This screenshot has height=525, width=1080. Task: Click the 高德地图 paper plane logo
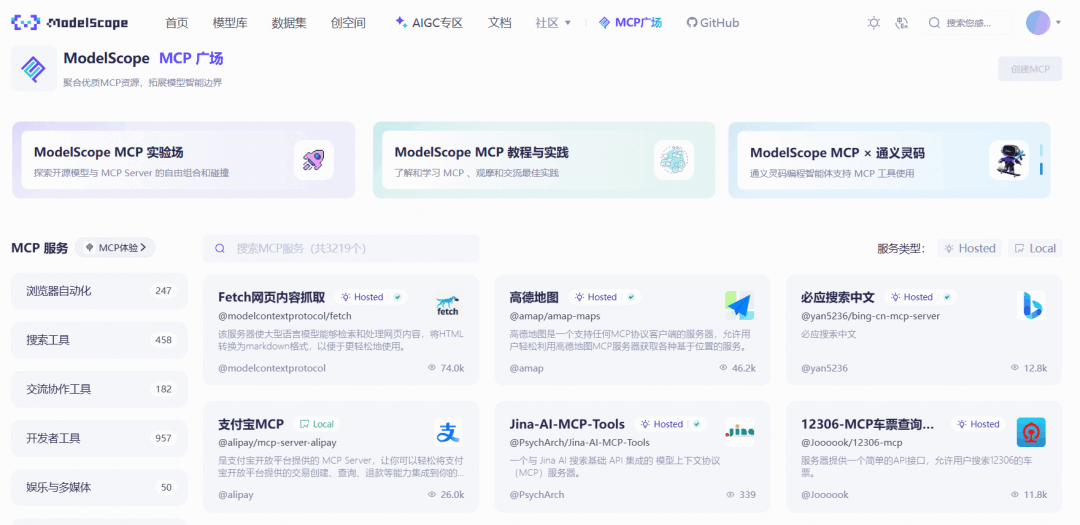(739, 305)
